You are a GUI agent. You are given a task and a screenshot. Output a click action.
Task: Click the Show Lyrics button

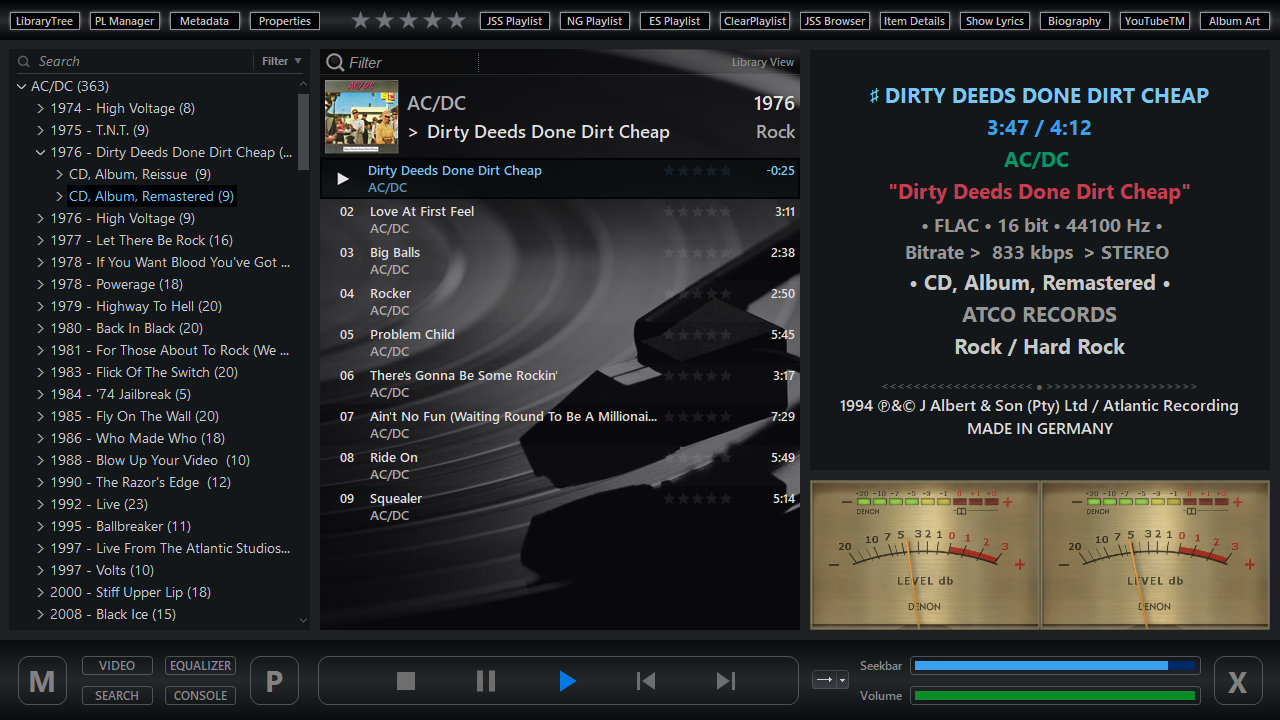995,21
